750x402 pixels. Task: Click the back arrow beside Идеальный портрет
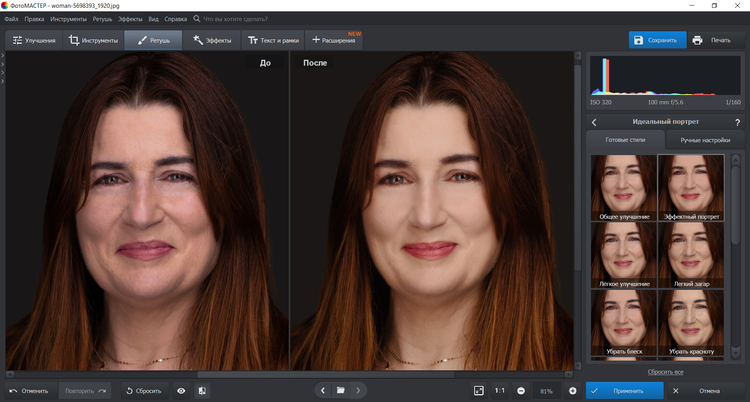(594, 122)
